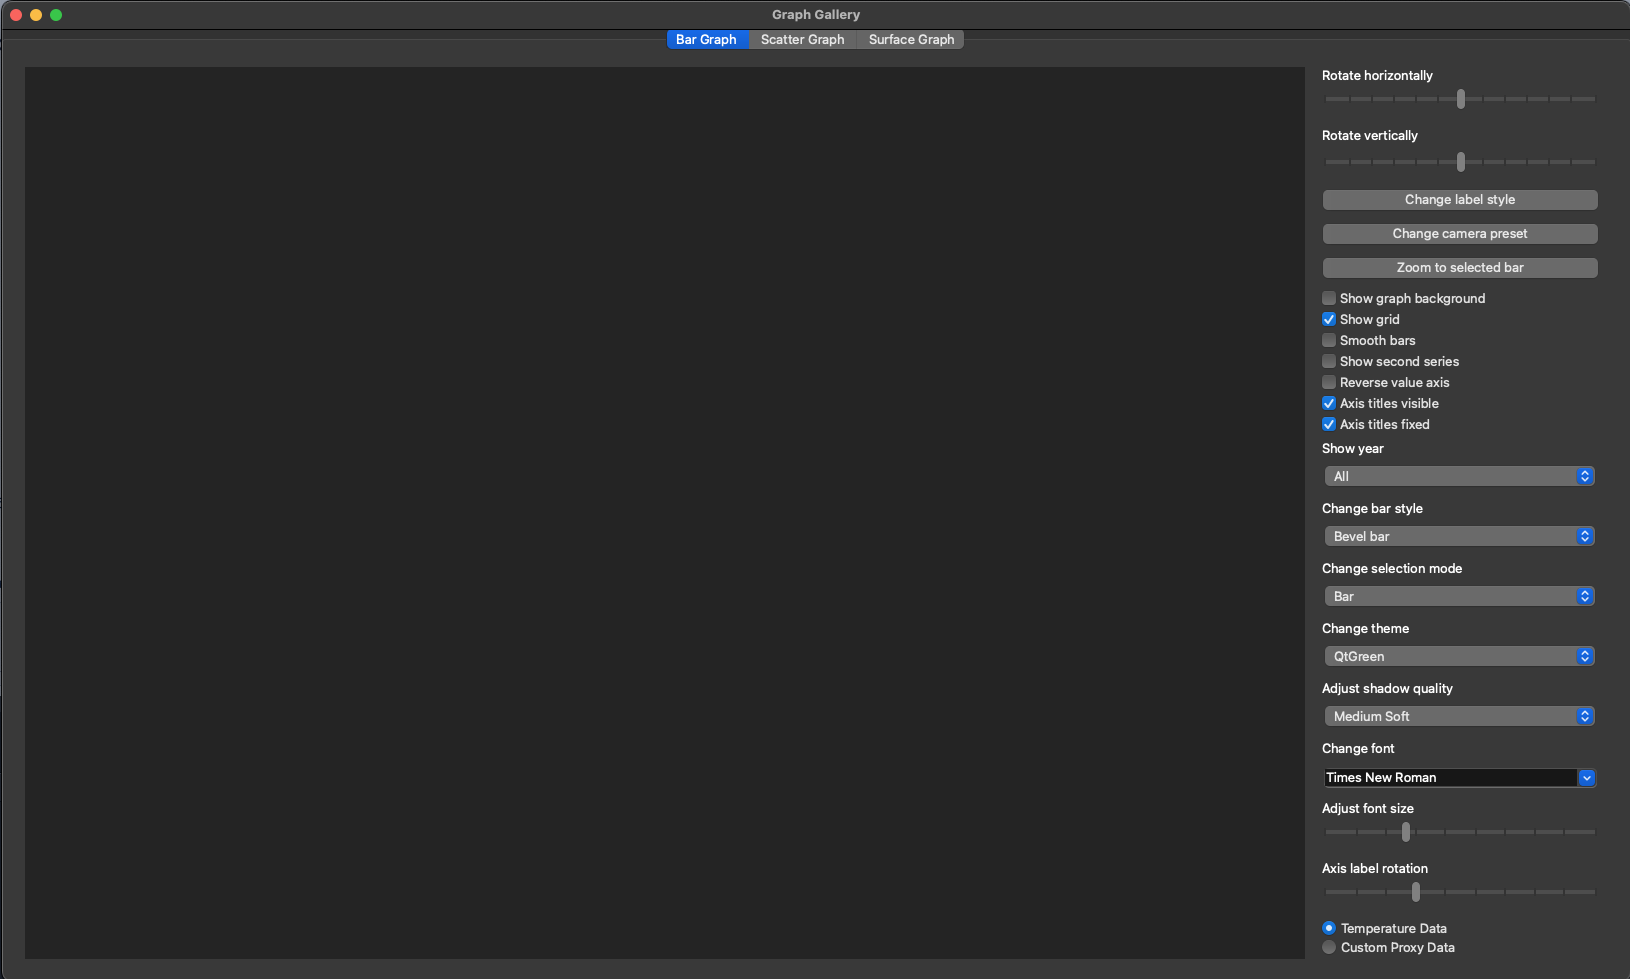Click the Times New Roman font field
Screen dimensions: 1630x979
pyautogui.click(x=1450, y=777)
